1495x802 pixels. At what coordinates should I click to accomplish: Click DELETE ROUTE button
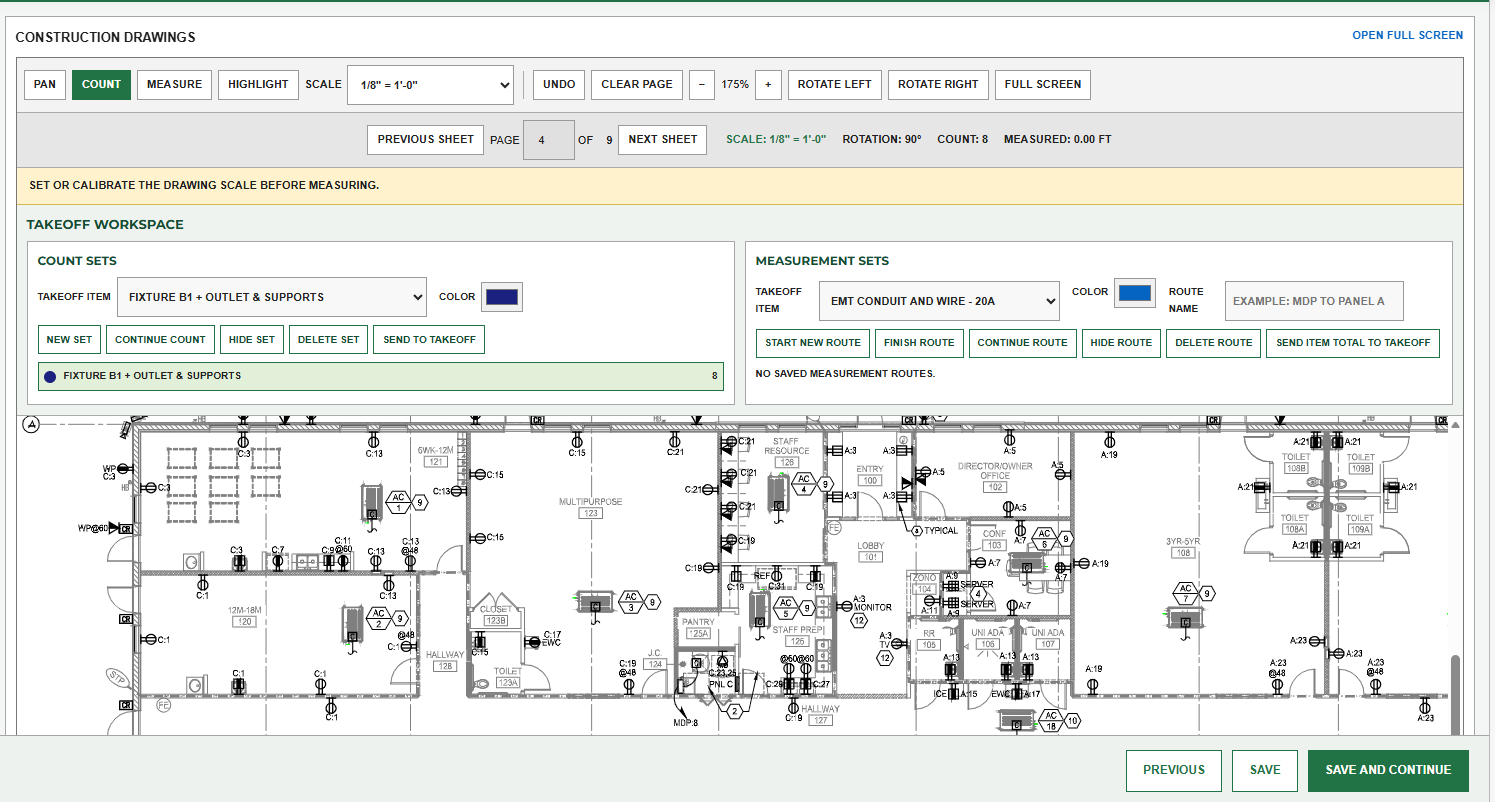click(1213, 342)
